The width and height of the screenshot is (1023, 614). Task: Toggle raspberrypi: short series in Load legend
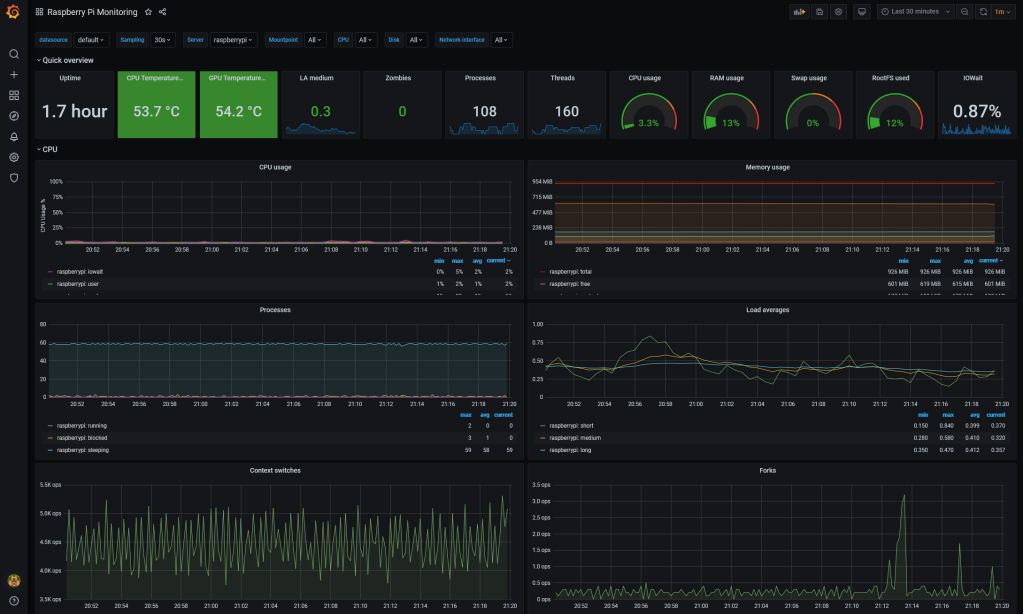[x=572, y=425]
